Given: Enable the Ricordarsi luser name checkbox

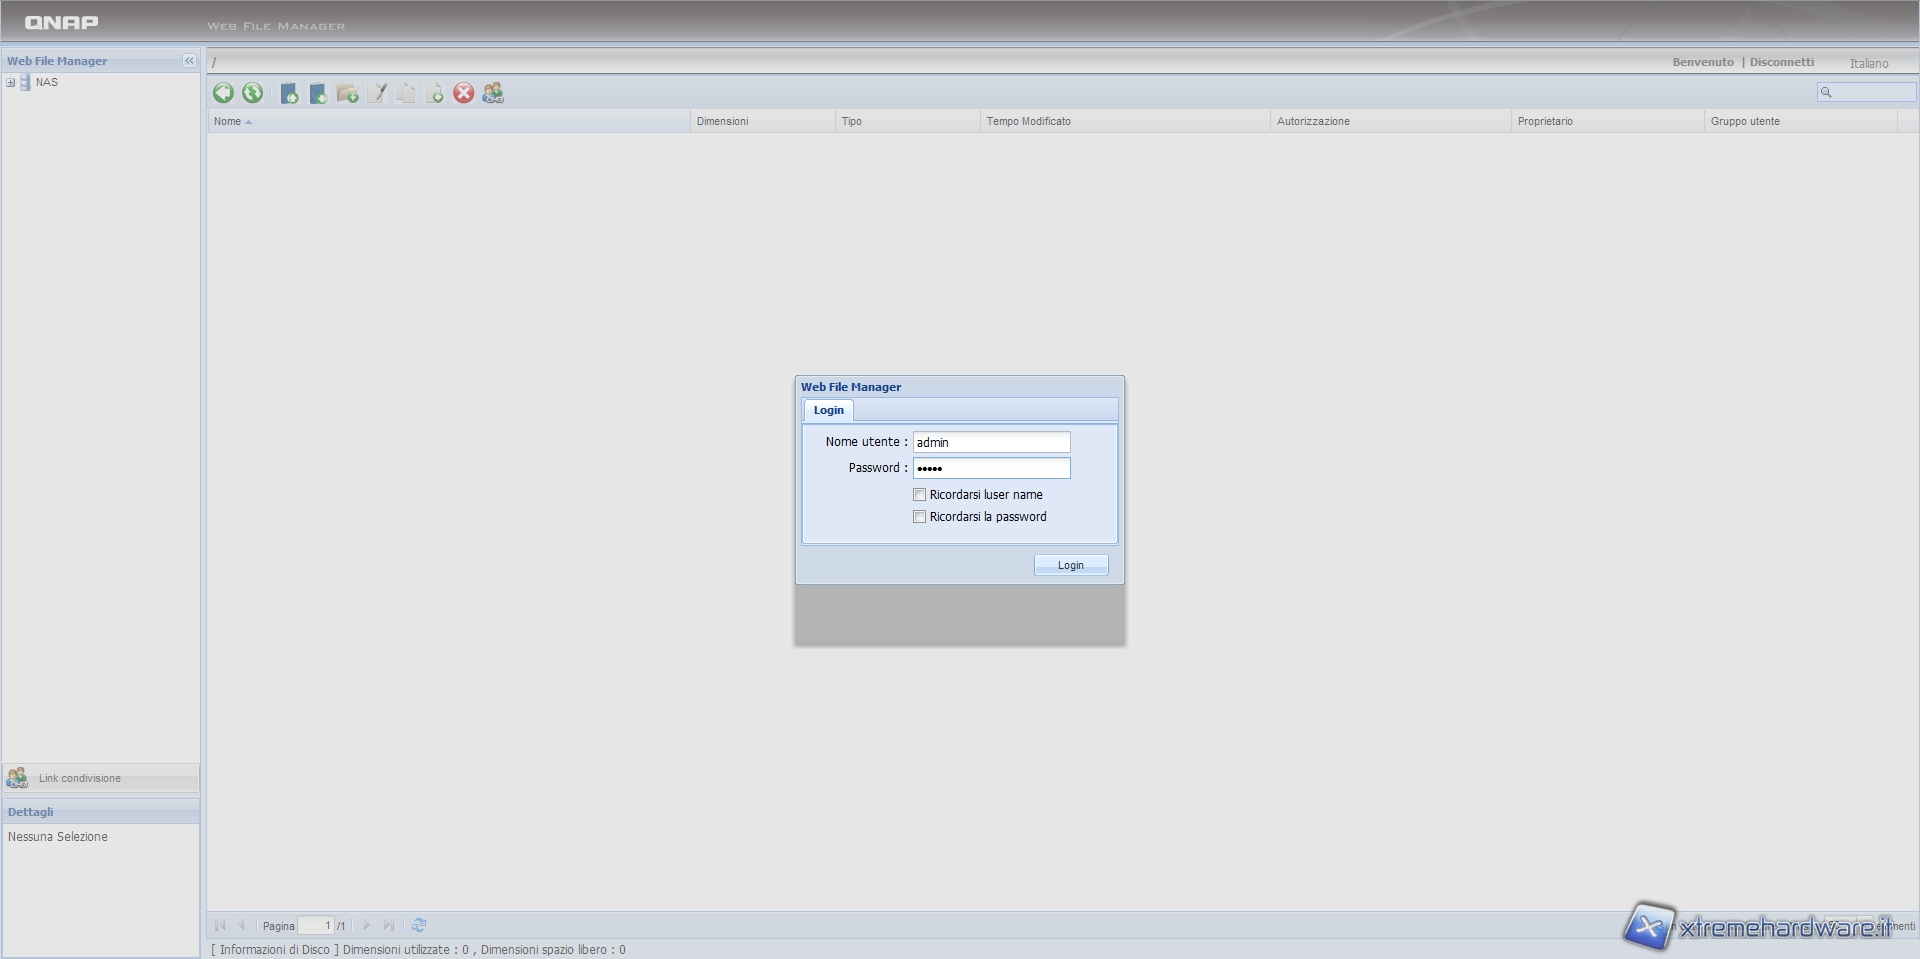Looking at the screenshot, I should coord(919,495).
